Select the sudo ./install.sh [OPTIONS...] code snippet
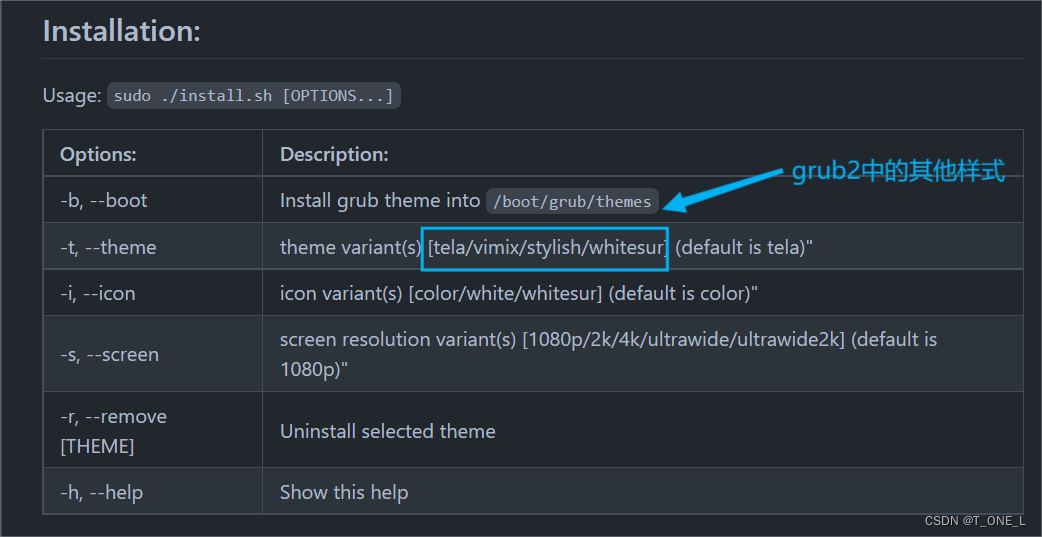Screen dimensions: 1042x537 [254, 96]
